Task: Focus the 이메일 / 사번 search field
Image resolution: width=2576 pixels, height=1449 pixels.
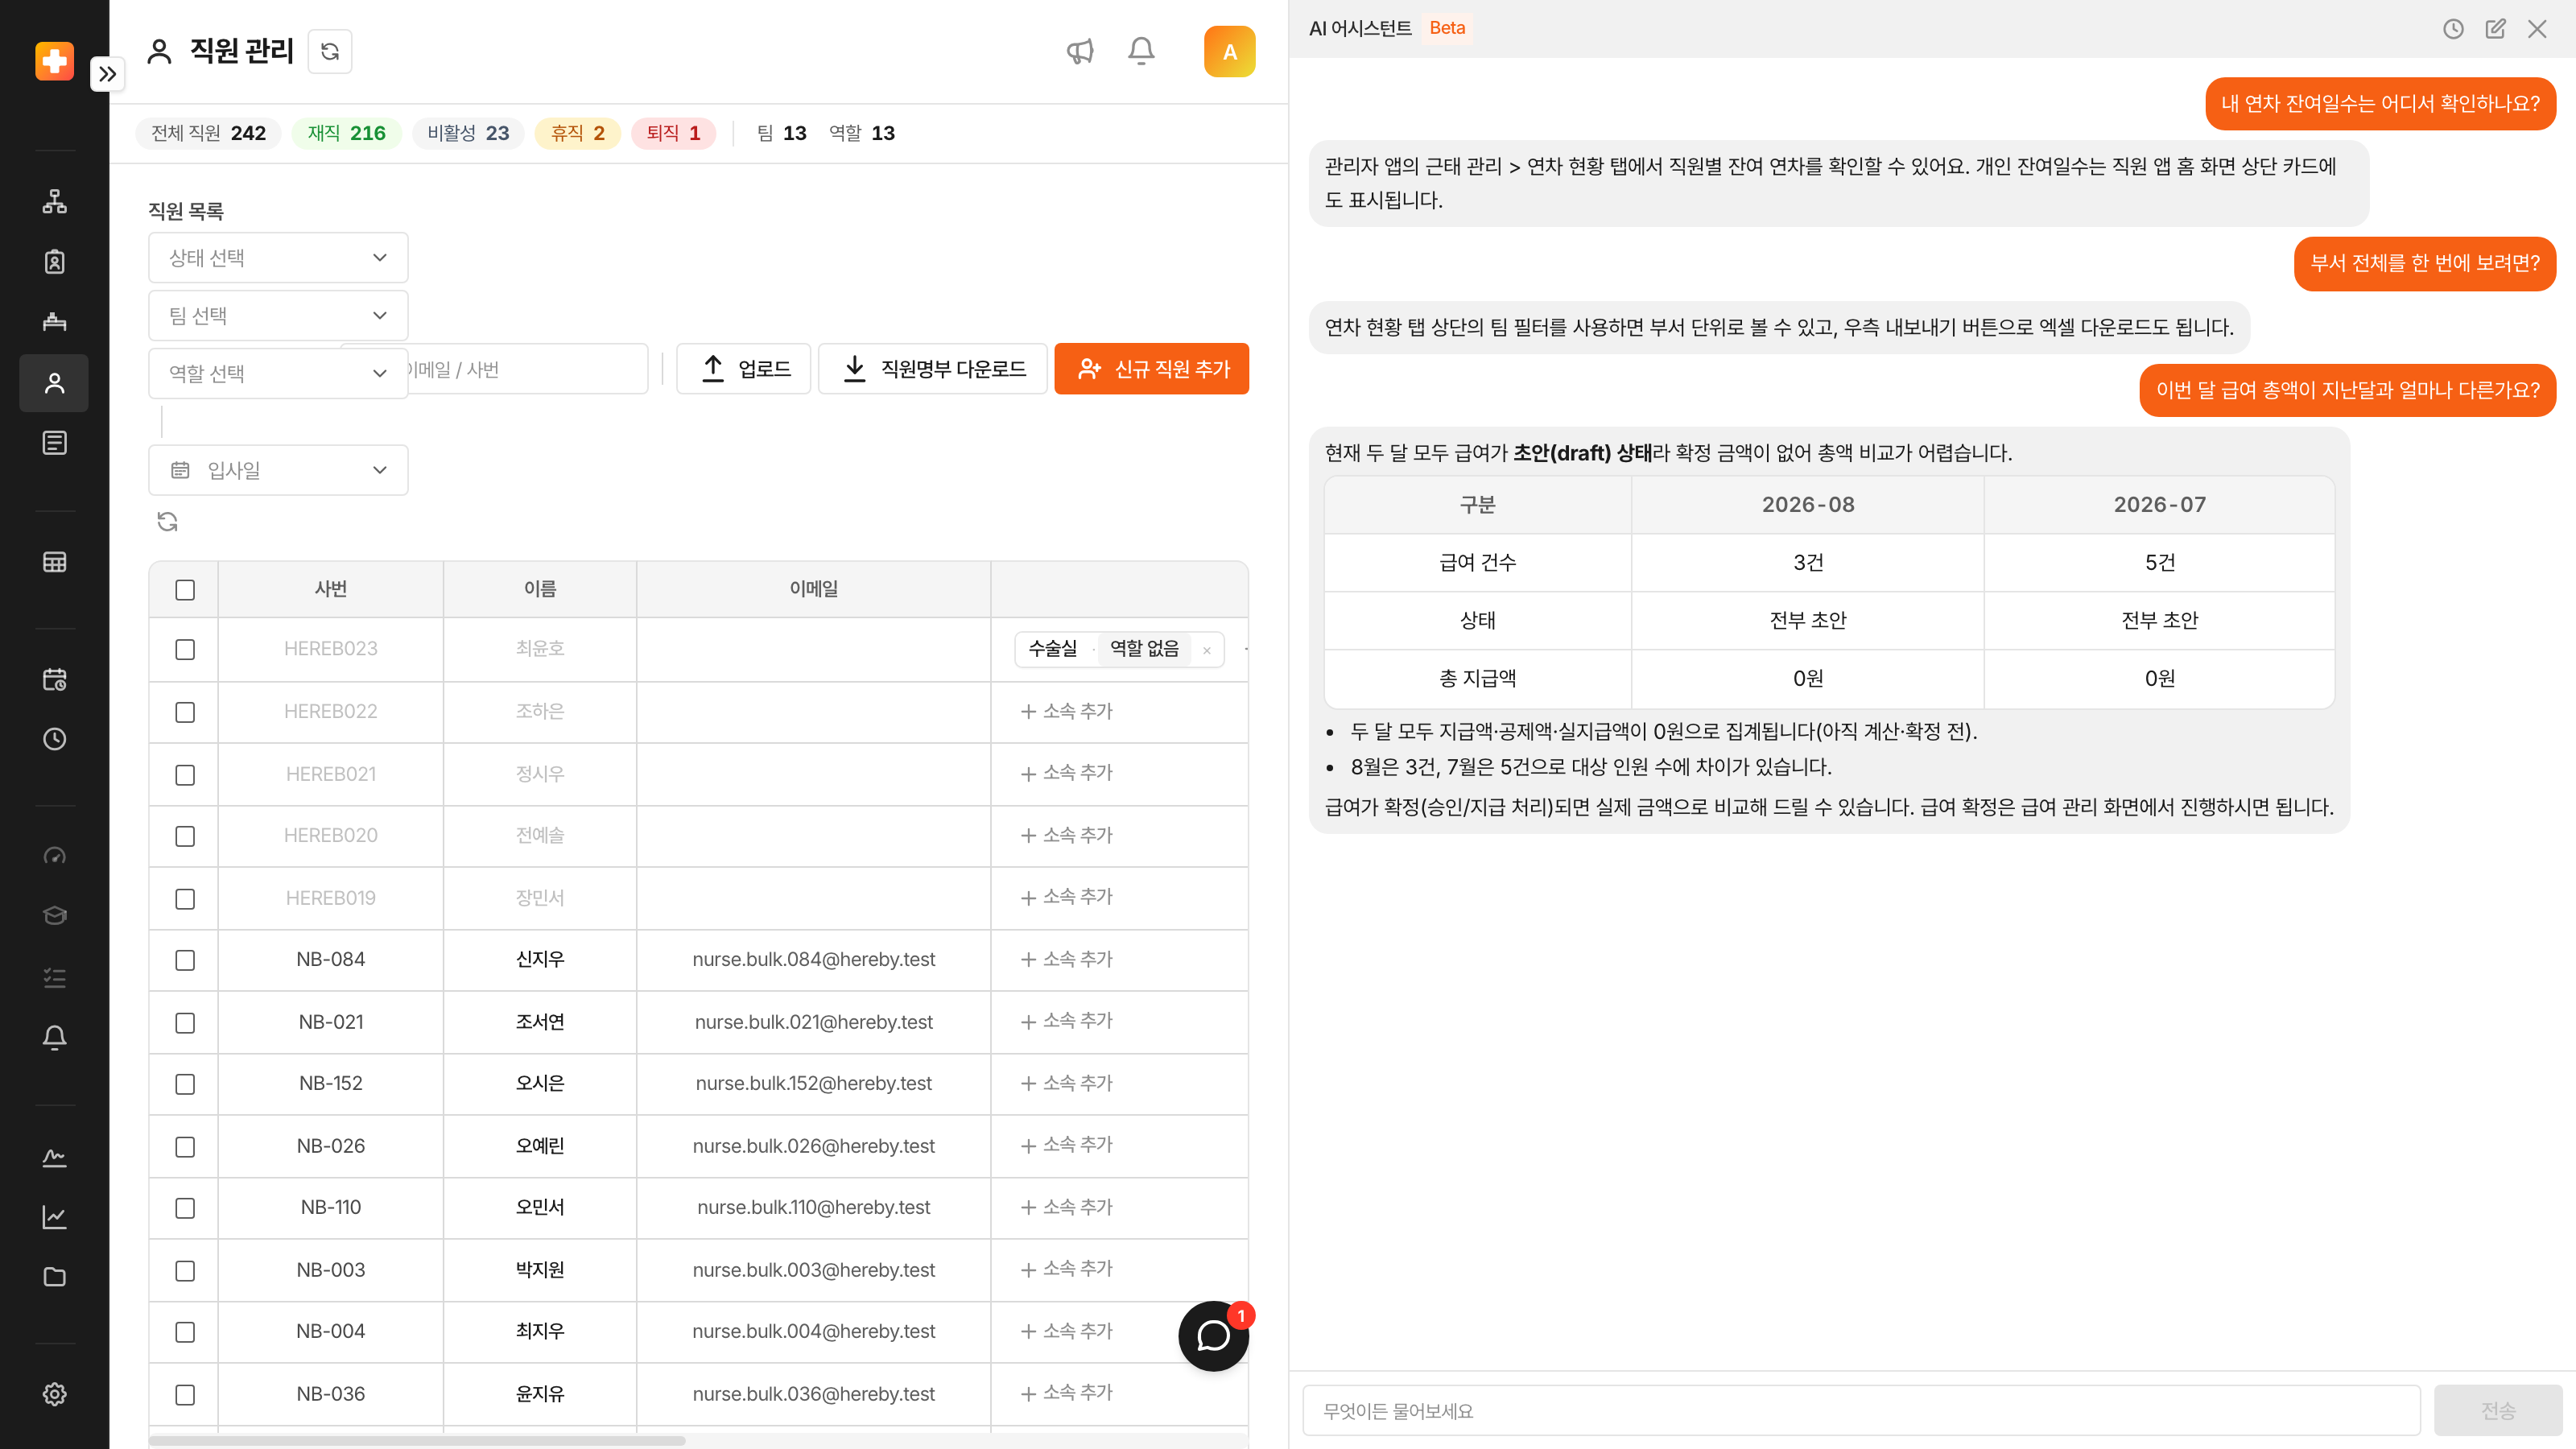Action: pos(527,369)
